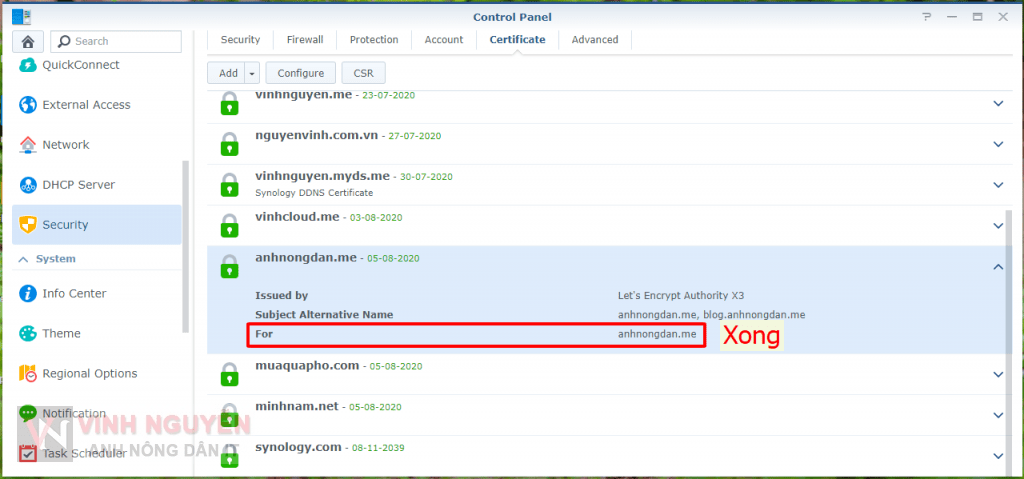This screenshot has height=479, width=1024.
Task: Open Info Center icon
Action: [28, 294]
